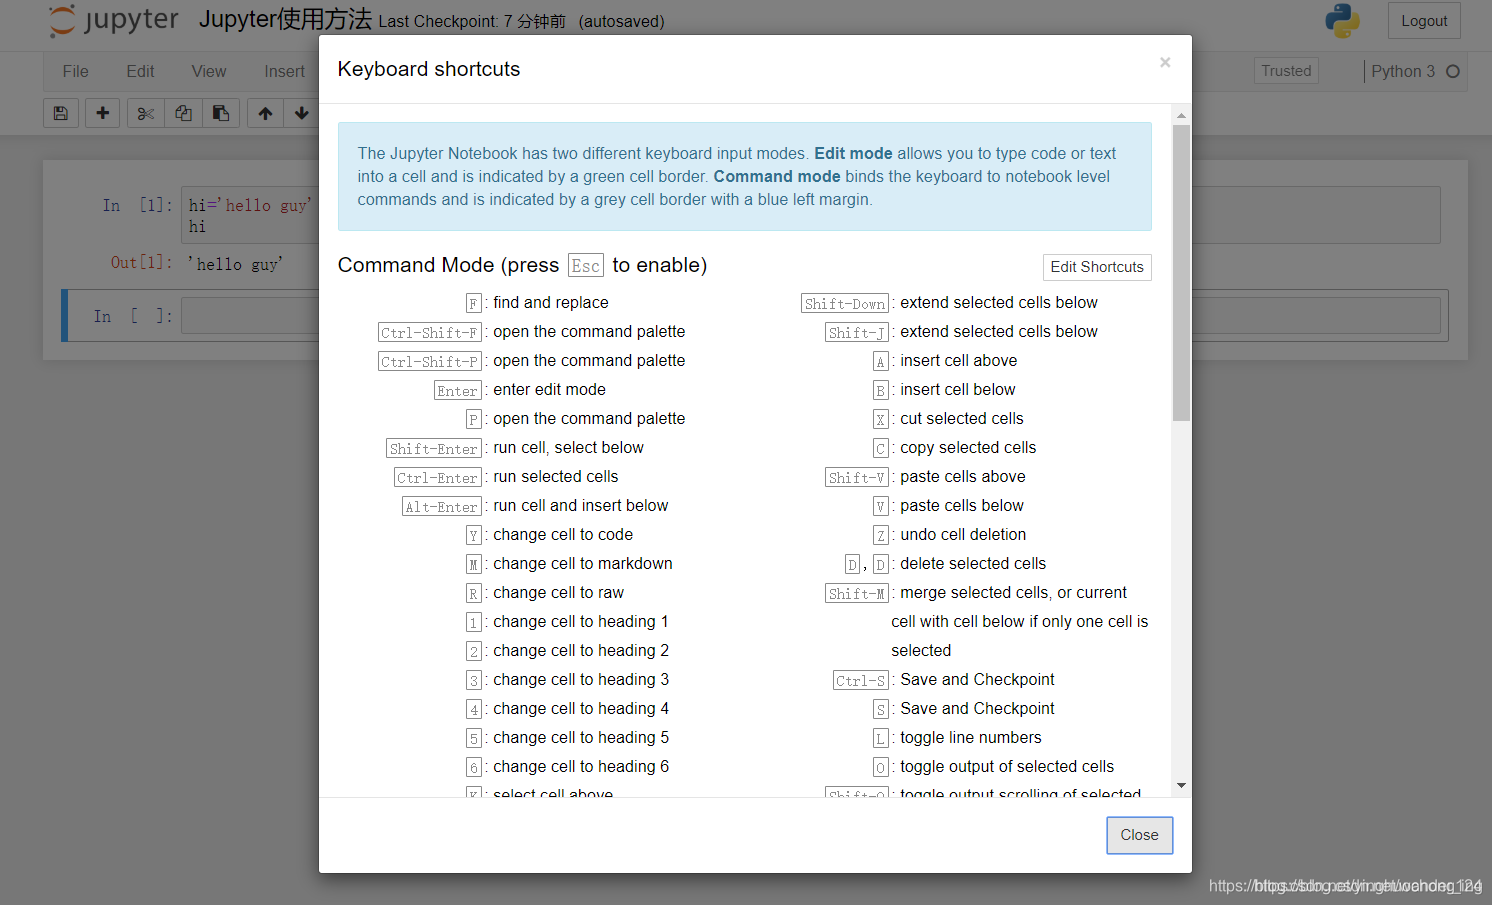The height and width of the screenshot is (905, 1492).
Task: Click the paste cells icon
Action: [x=221, y=113]
